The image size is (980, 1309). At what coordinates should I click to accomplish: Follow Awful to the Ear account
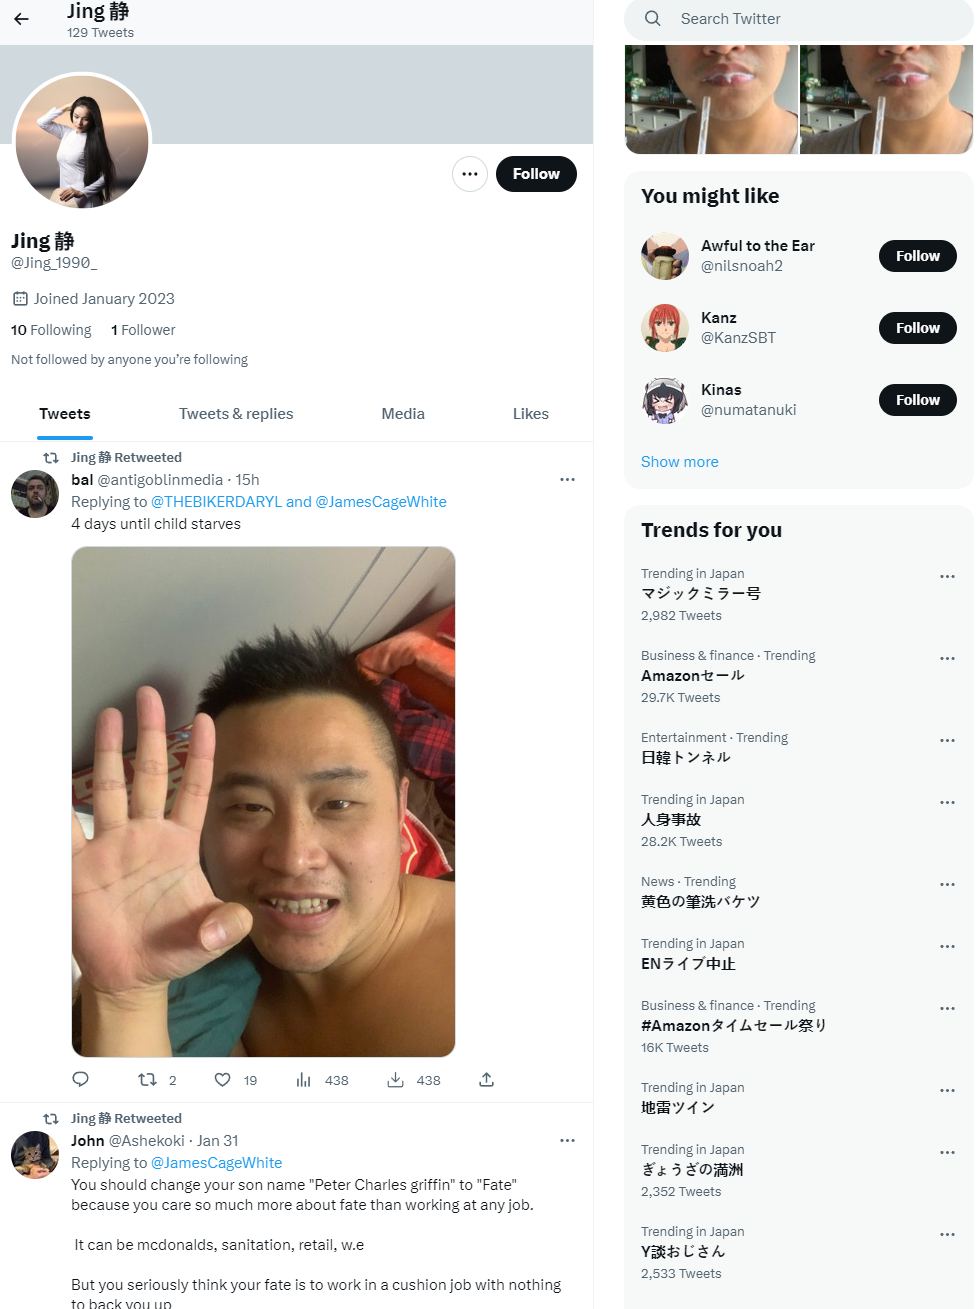(x=918, y=256)
